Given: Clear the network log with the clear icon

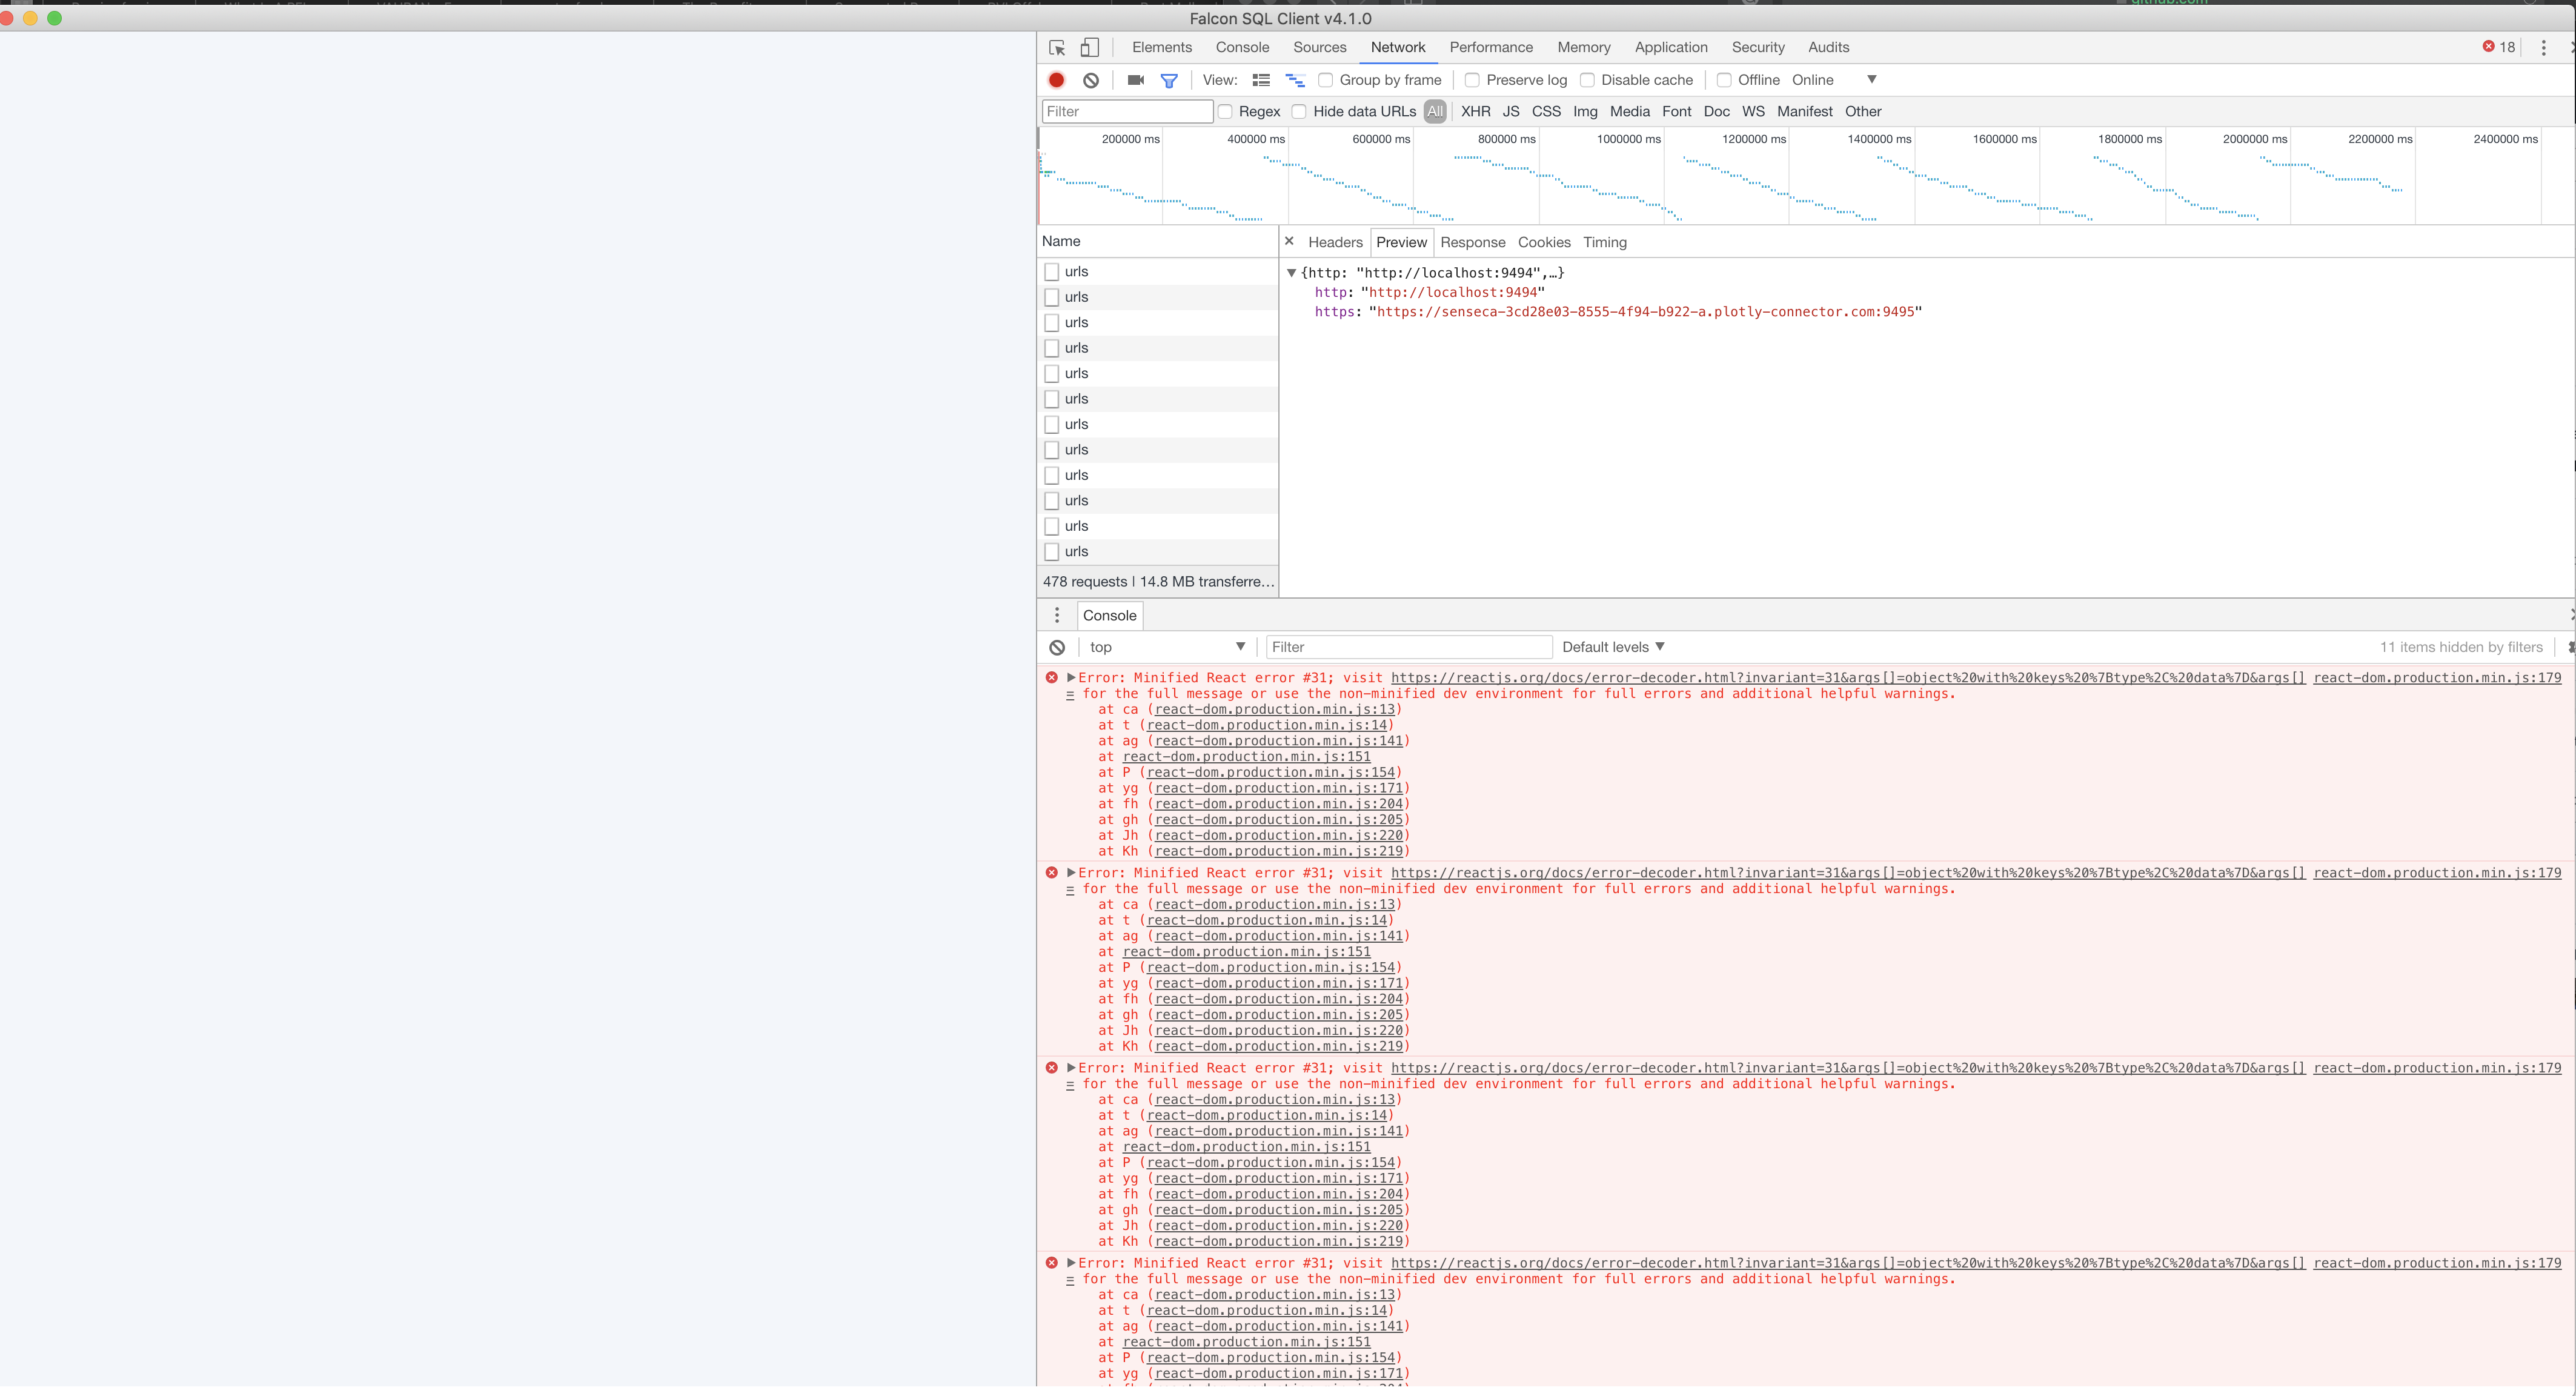Looking at the screenshot, I should pyautogui.click(x=1090, y=80).
